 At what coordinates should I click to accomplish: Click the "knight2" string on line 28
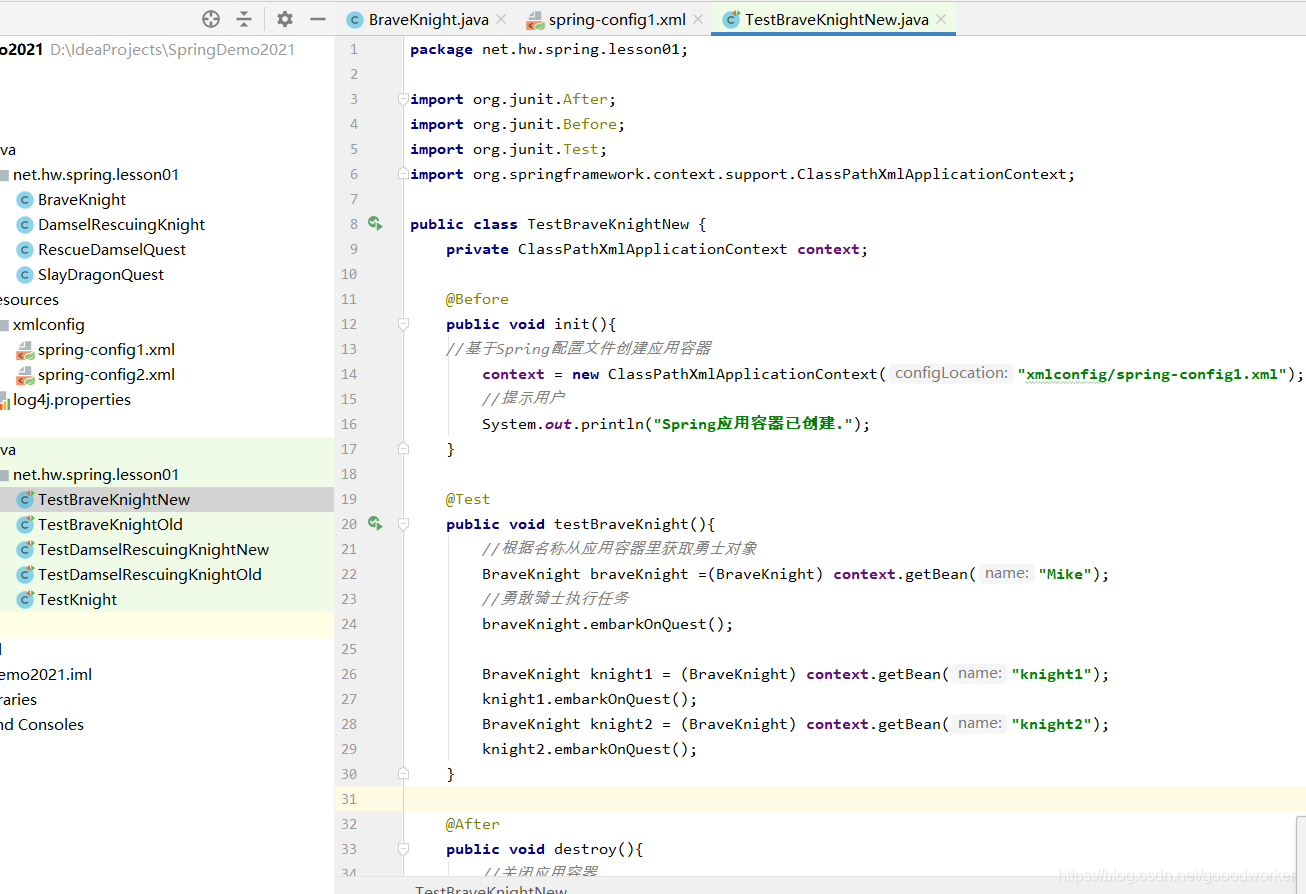[1051, 724]
